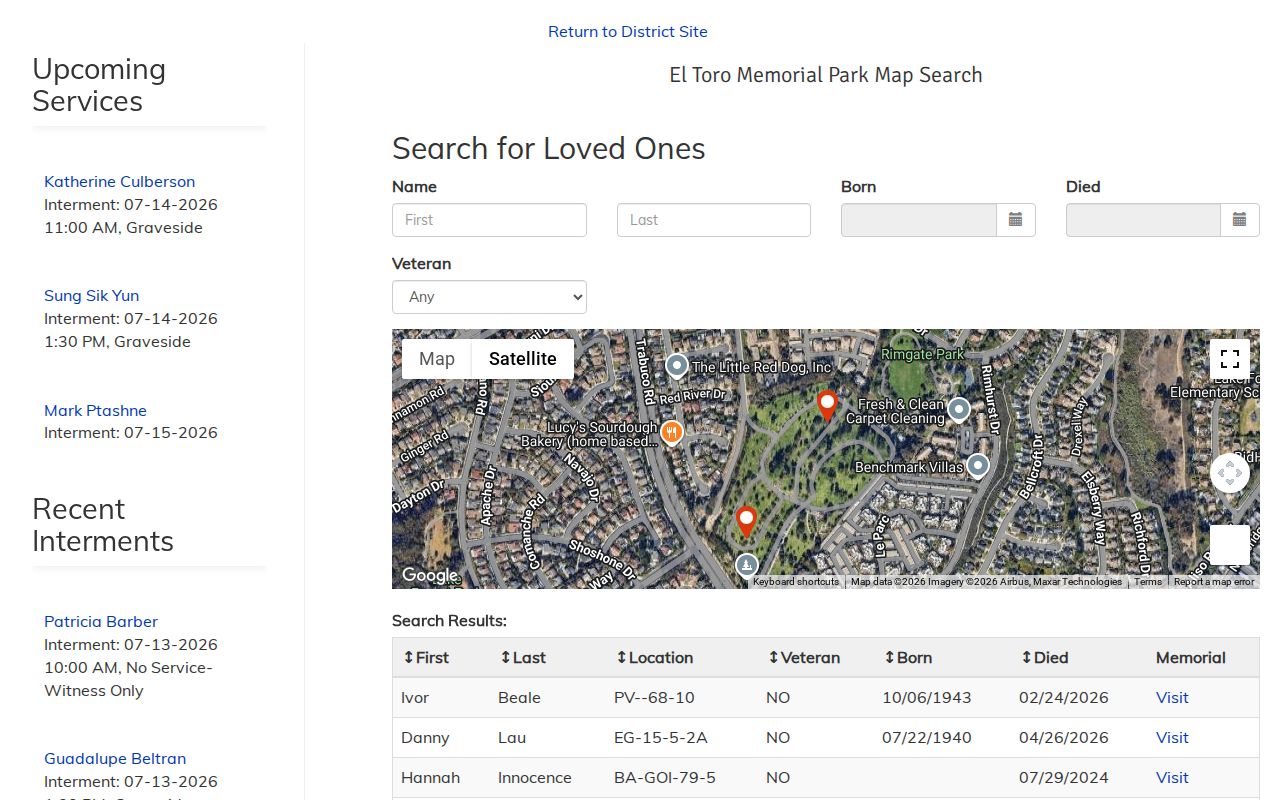Viewport: 1280px width, 800px height.
Task: Select Fresh & Clean Carpet Cleaning marker
Action: [959, 410]
